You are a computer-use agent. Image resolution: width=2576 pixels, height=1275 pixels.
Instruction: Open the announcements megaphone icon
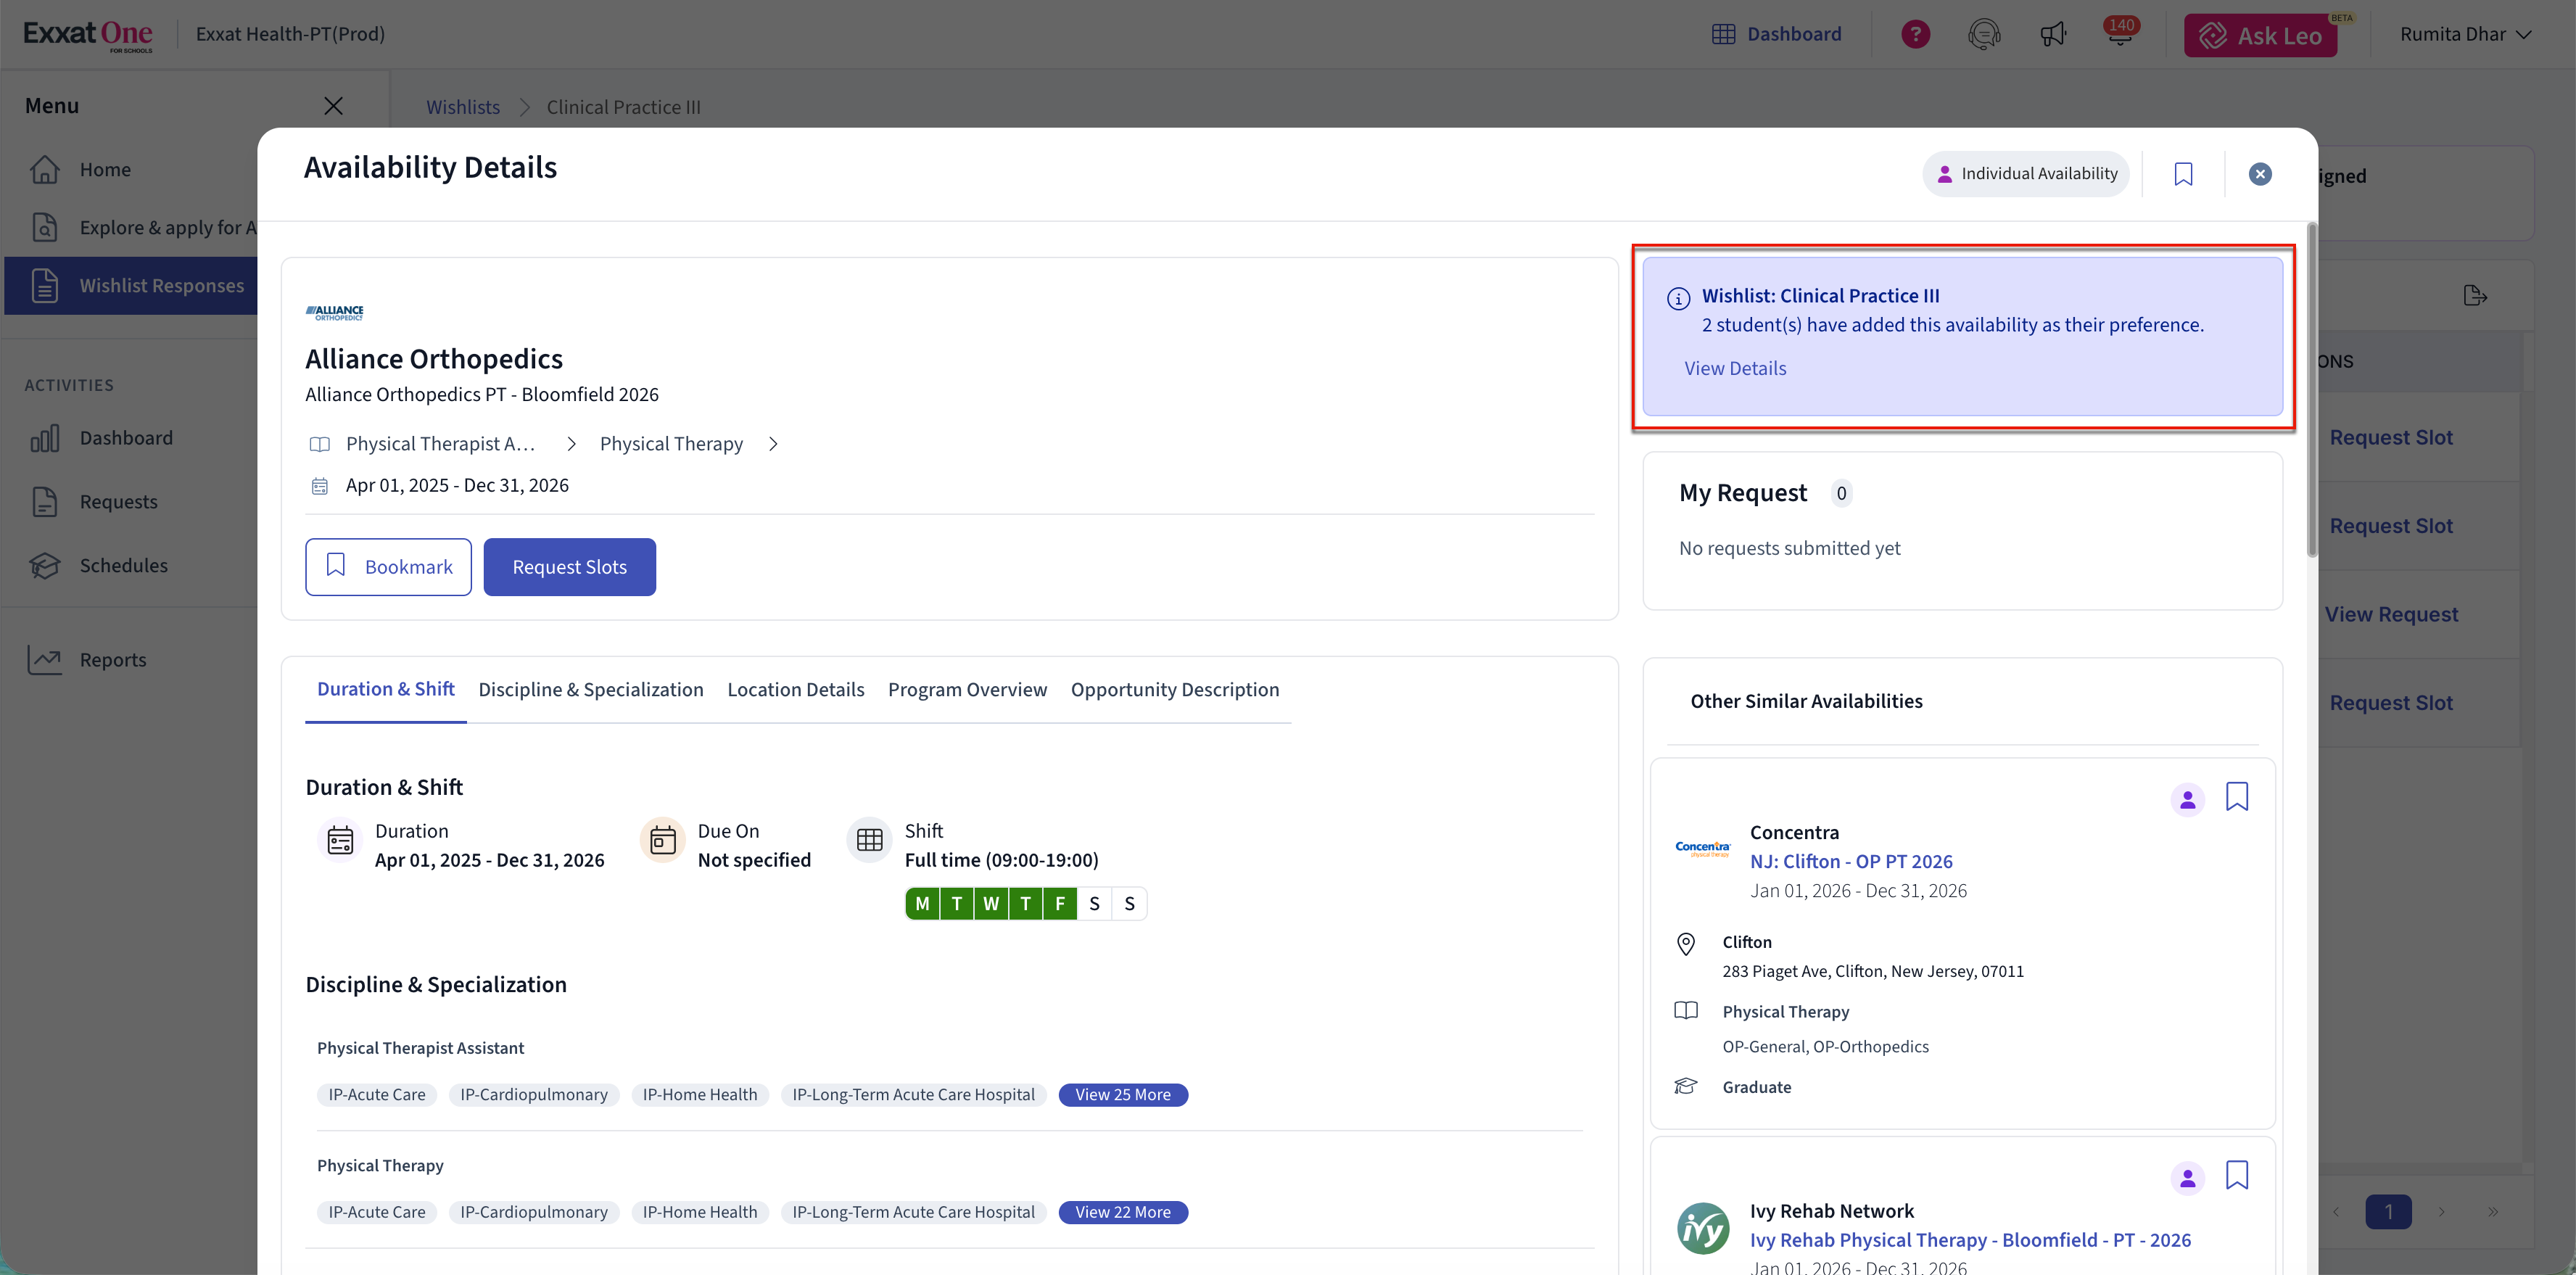coord(2053,35)
